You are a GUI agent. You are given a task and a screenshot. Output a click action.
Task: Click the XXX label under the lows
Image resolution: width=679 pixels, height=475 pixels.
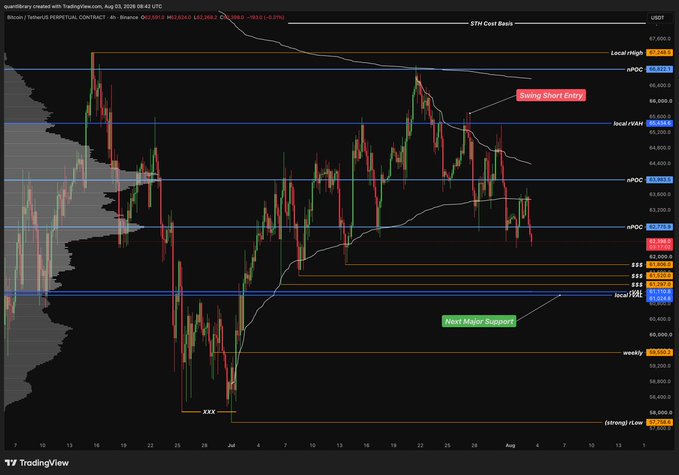coord(209,412)
